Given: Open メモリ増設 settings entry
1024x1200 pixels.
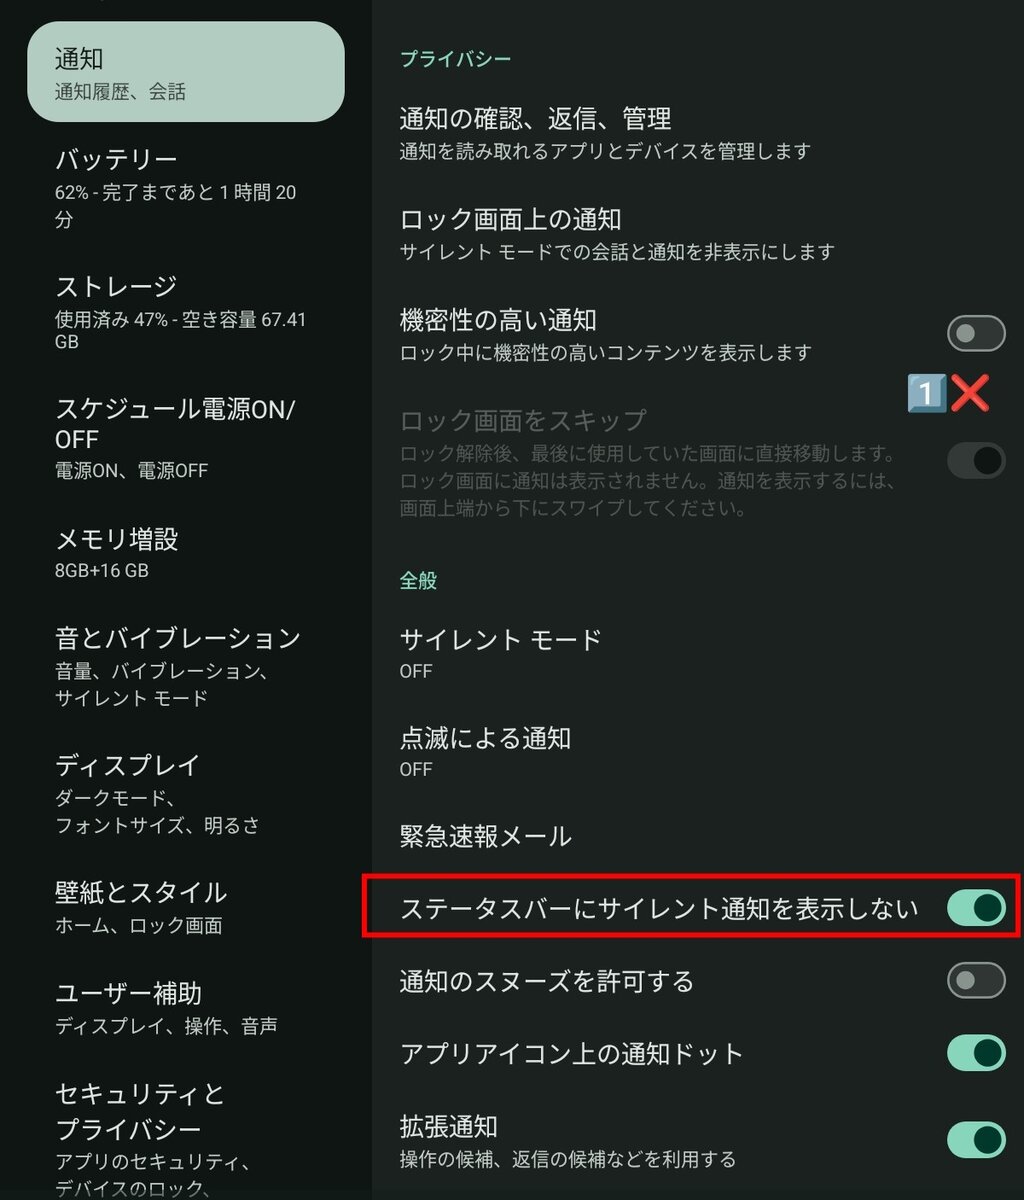Looking at the screenshot, I should tap(186, 553).
